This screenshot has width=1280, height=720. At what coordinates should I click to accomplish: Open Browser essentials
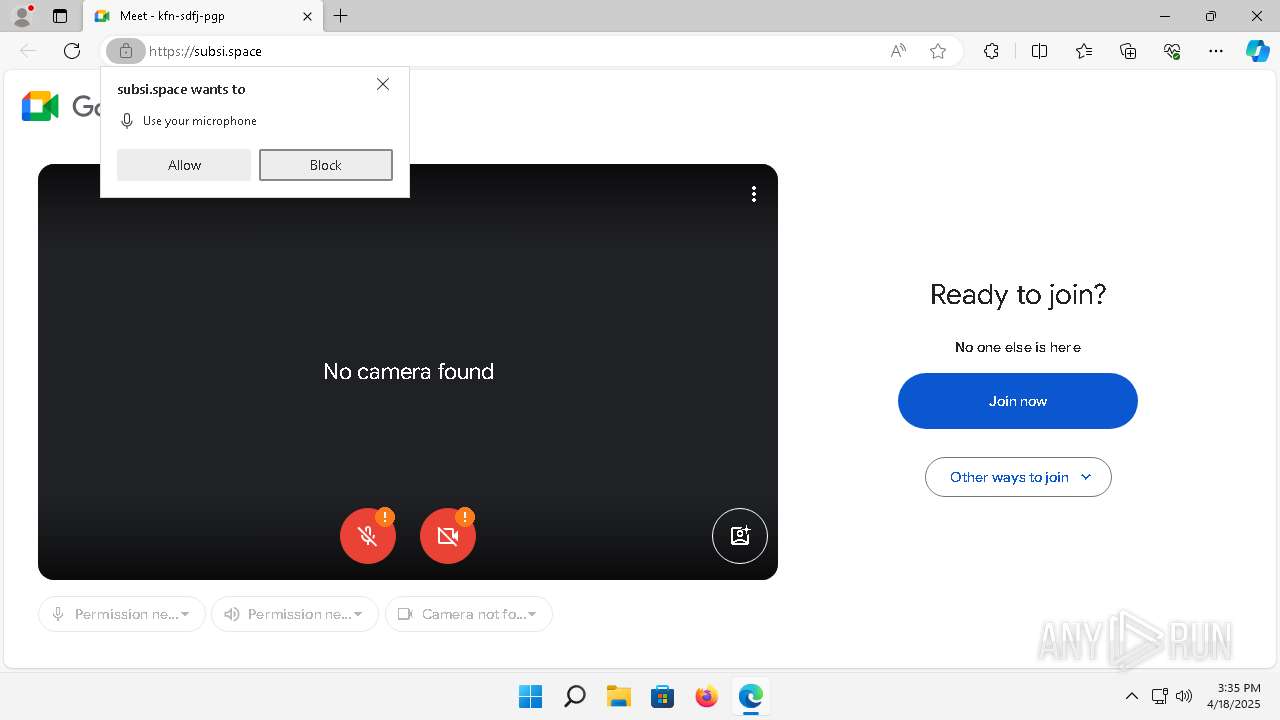[1172, 51]
